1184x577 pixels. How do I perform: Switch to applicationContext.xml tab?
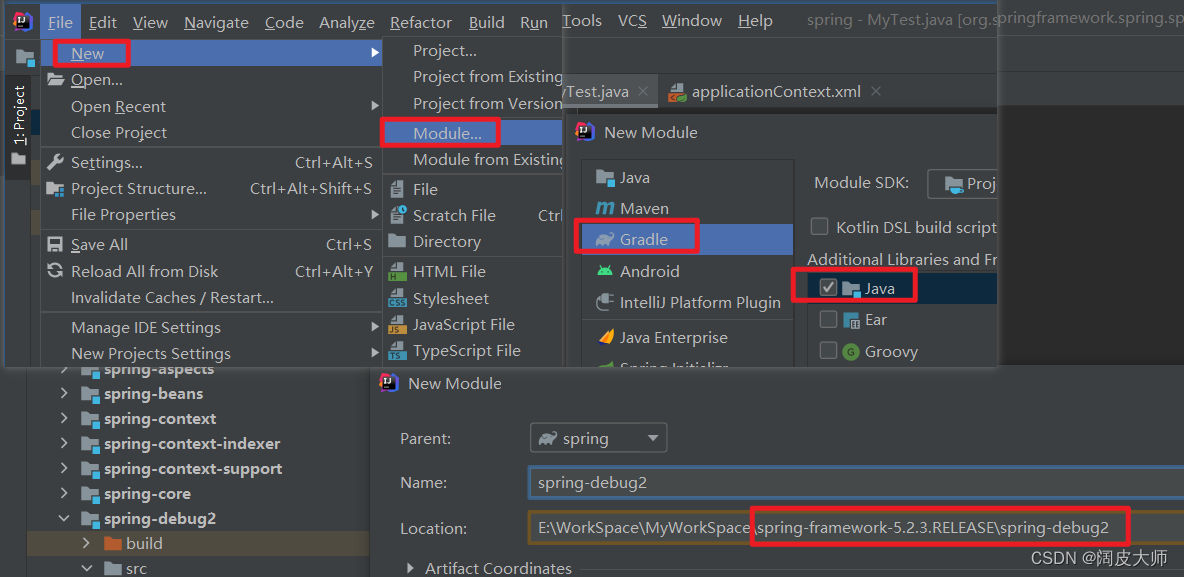click(775, 92)
